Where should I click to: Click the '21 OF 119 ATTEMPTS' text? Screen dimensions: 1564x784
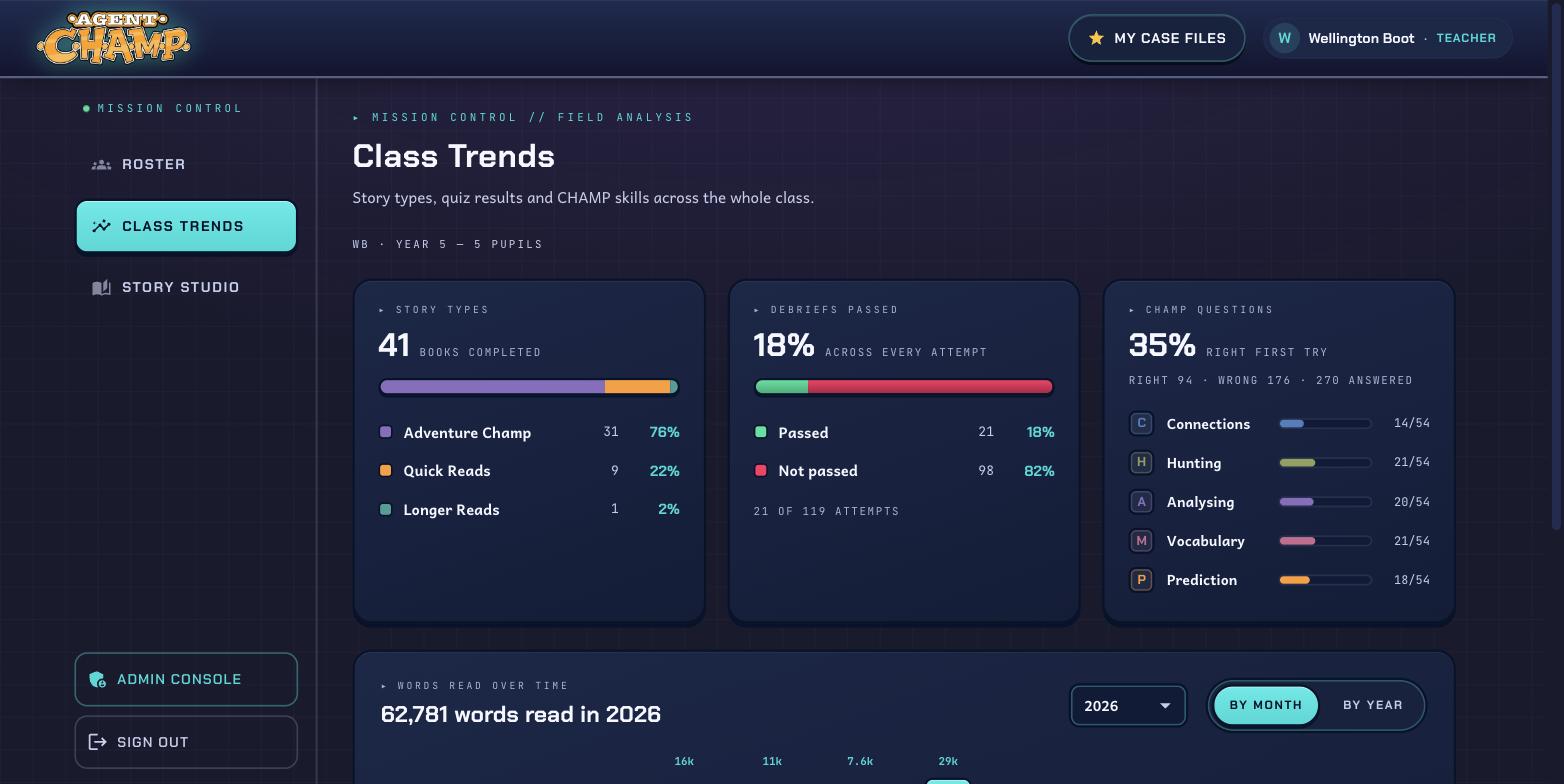pos(826,511)
